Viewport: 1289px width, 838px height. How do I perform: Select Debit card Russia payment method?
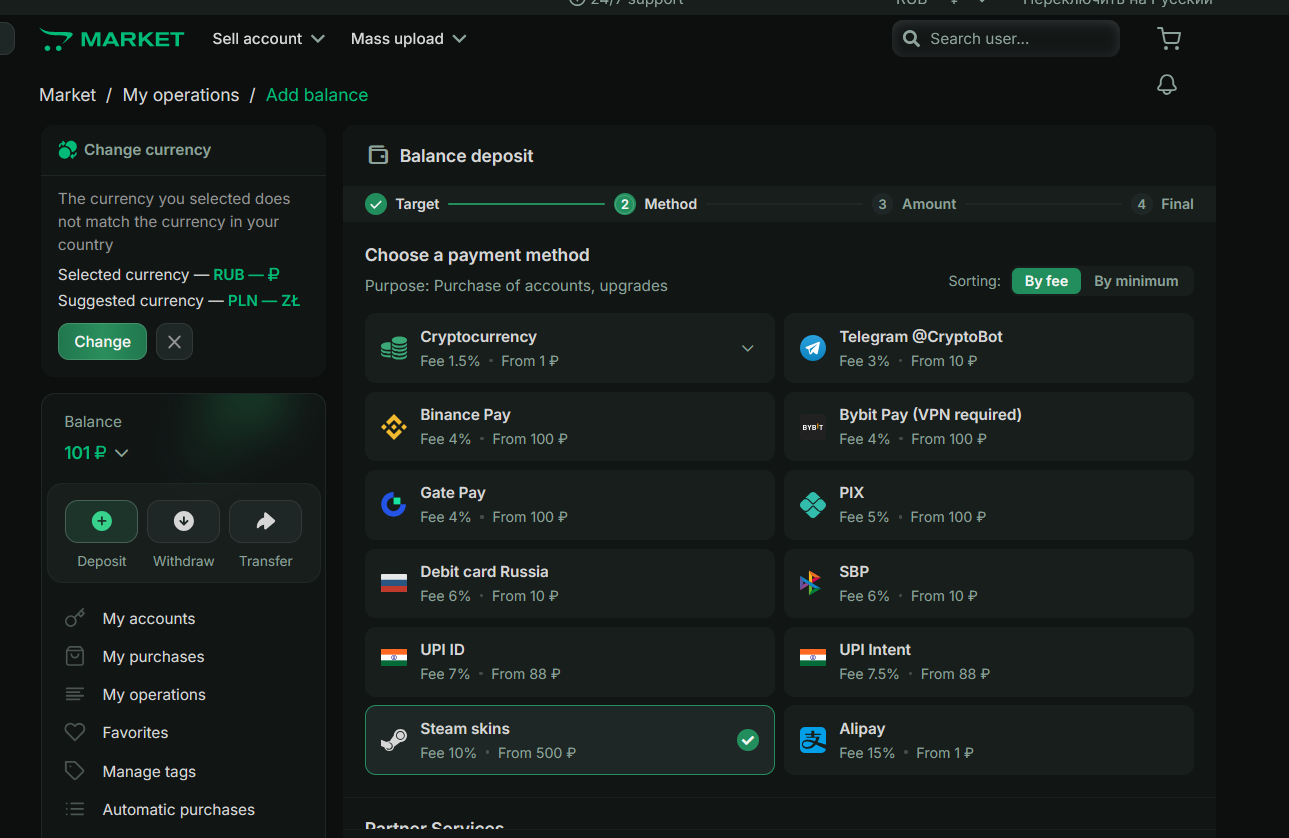[570, 583]
